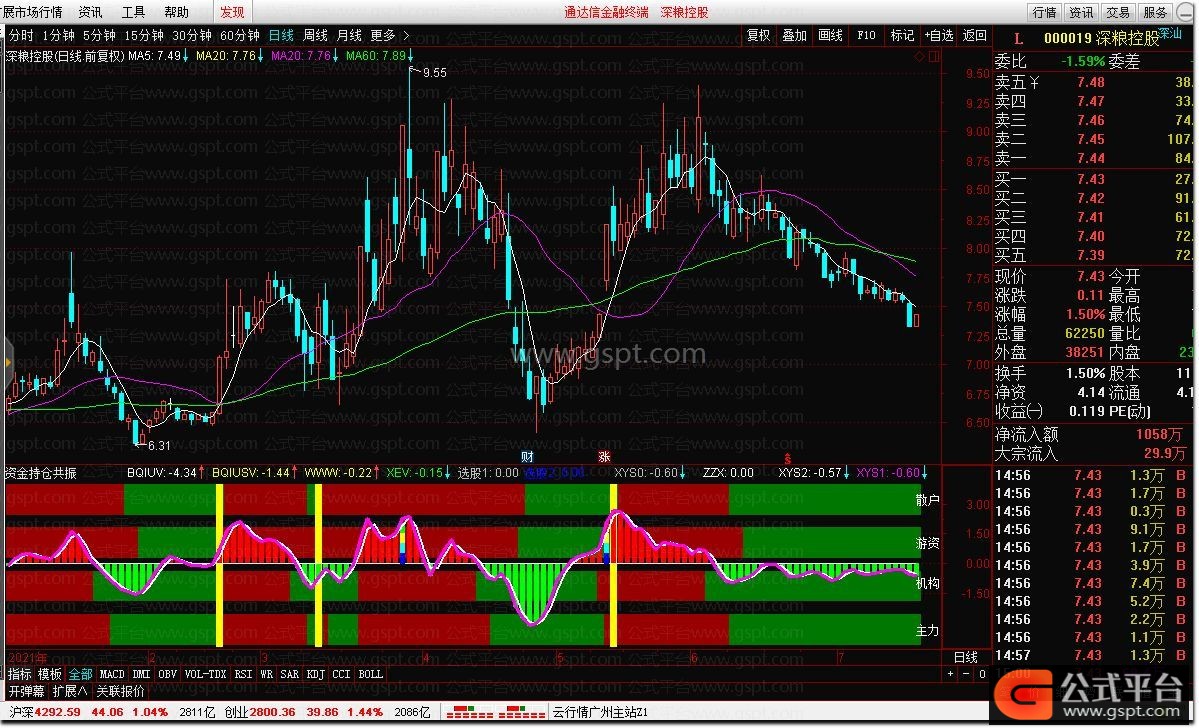Select the 30分钟 period tab
Screen dimensions: 1199x728
192,35
